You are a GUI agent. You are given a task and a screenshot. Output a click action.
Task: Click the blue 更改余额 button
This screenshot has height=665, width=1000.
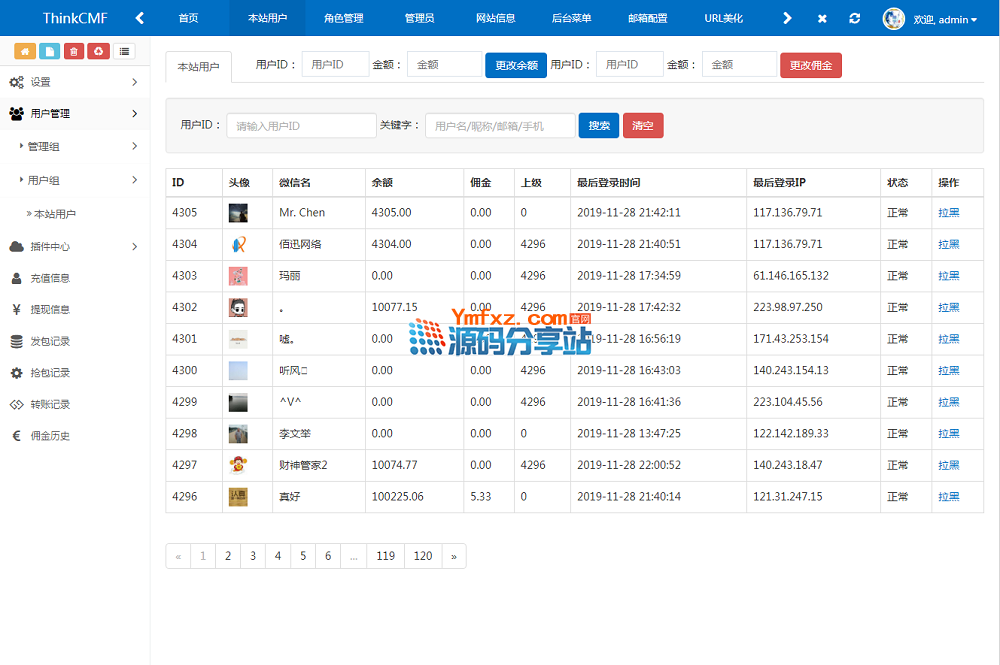point(516,65)
